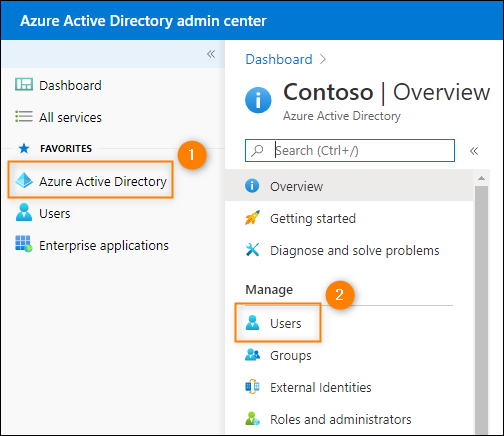Click the Manage section heading
Screen dimensions: 504x436
[x=269, y=290]
